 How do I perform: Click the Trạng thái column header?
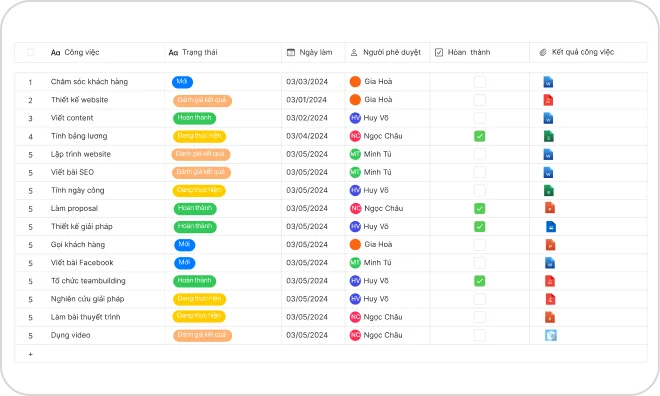pyautogui.click(x=223, y=53)
